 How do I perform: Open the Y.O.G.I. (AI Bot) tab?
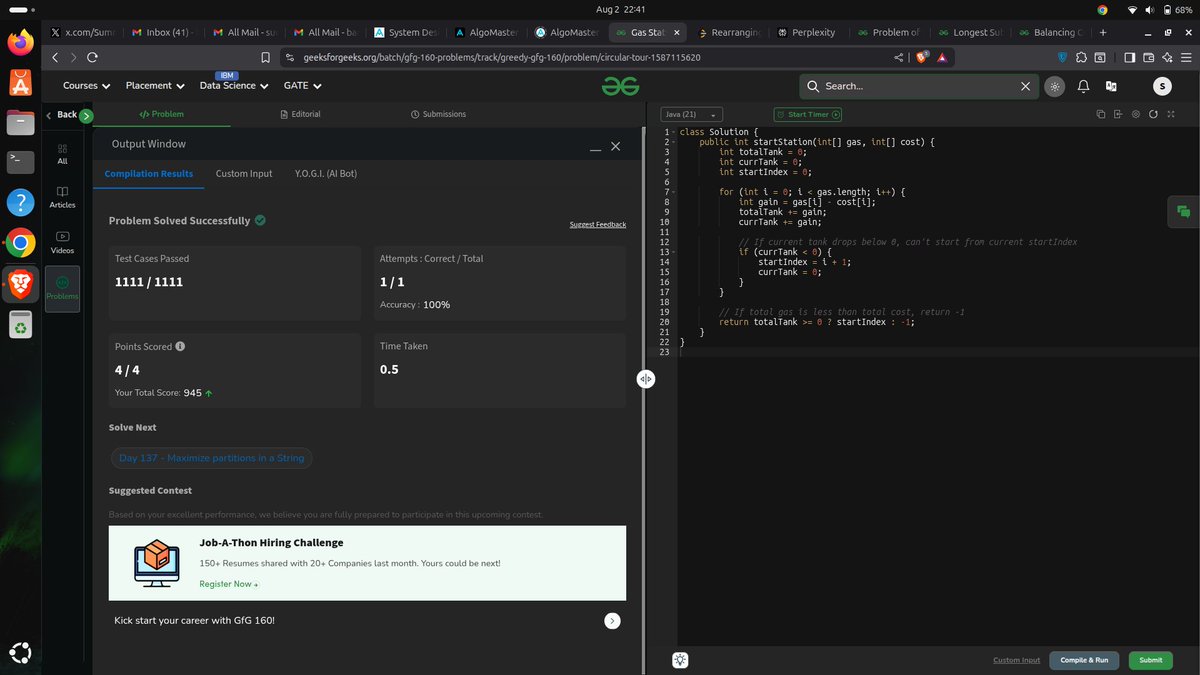tap(326, 173)
